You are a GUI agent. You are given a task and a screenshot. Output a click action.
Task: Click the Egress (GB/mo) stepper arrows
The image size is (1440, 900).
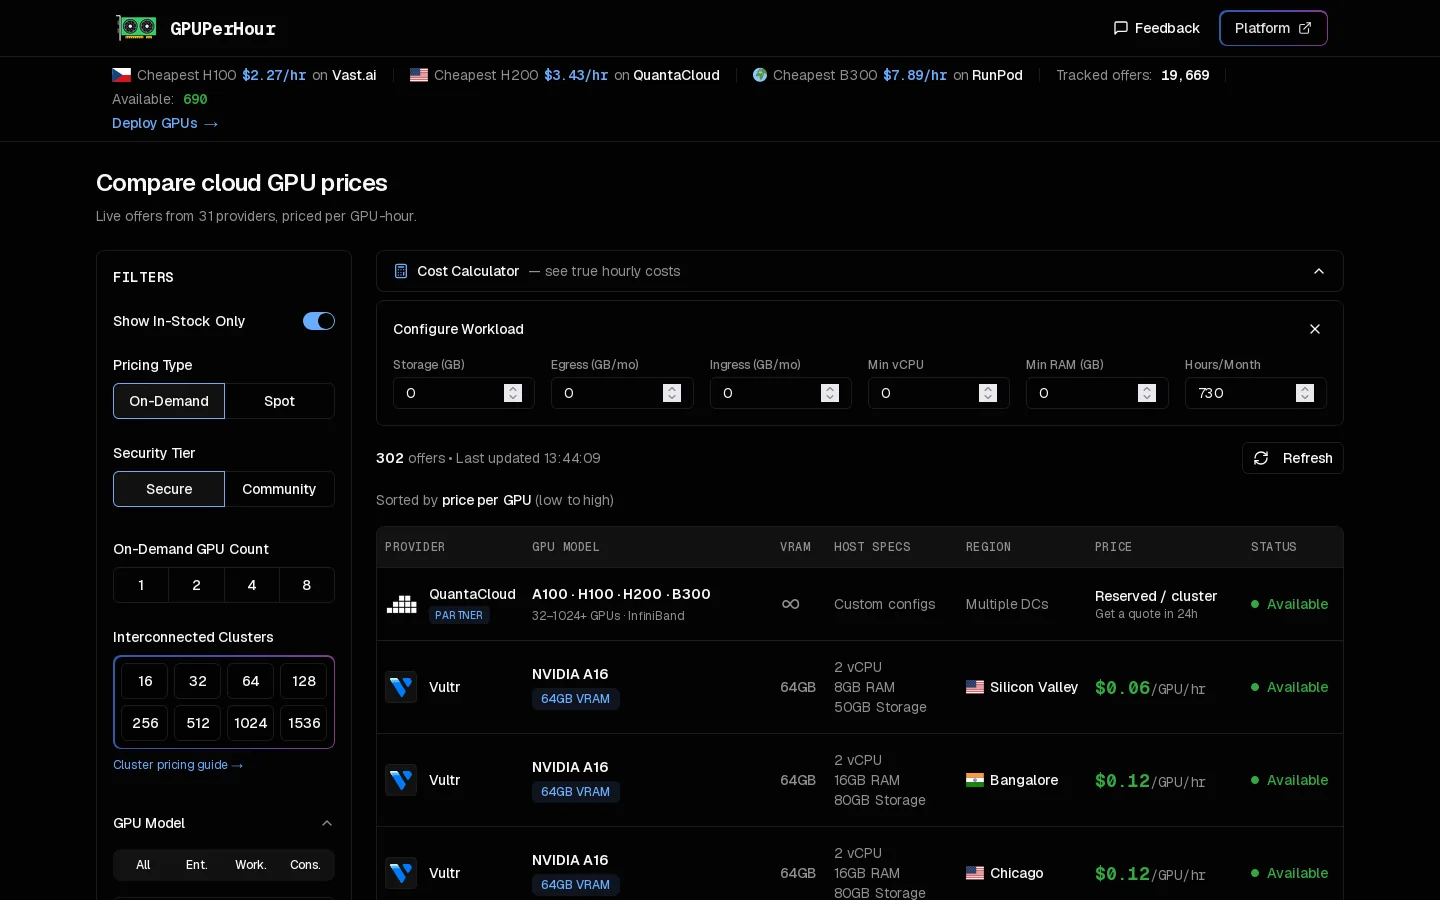[672, 393]
